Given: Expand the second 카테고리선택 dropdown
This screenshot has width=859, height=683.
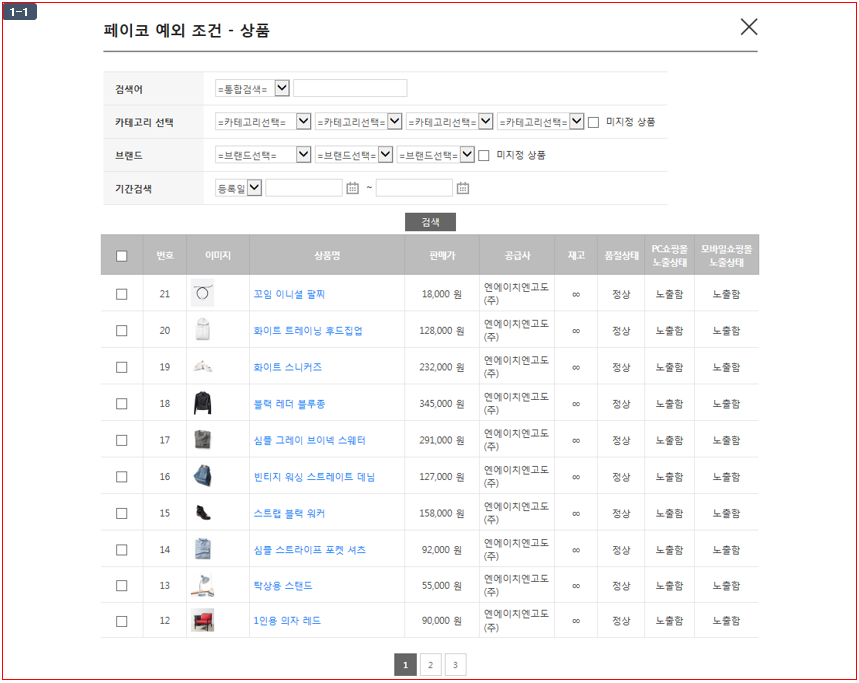Looking at the screenshot, I should 359,122.
